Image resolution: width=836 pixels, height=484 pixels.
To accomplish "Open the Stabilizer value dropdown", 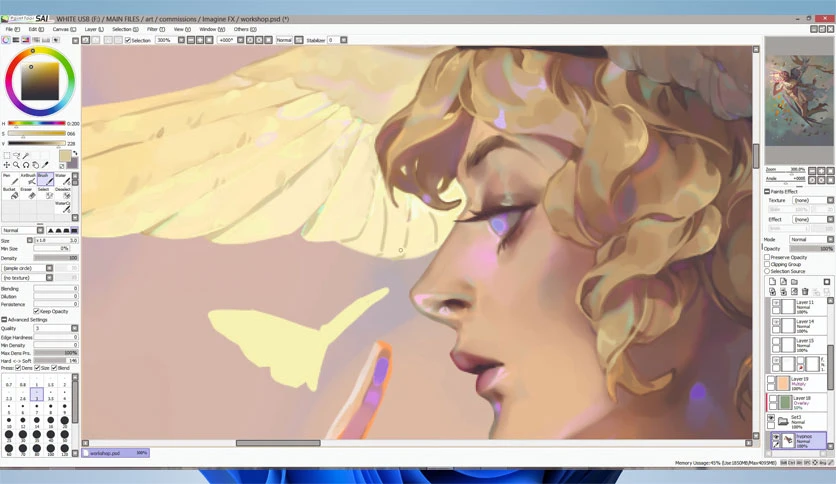I will click(344, 40).
